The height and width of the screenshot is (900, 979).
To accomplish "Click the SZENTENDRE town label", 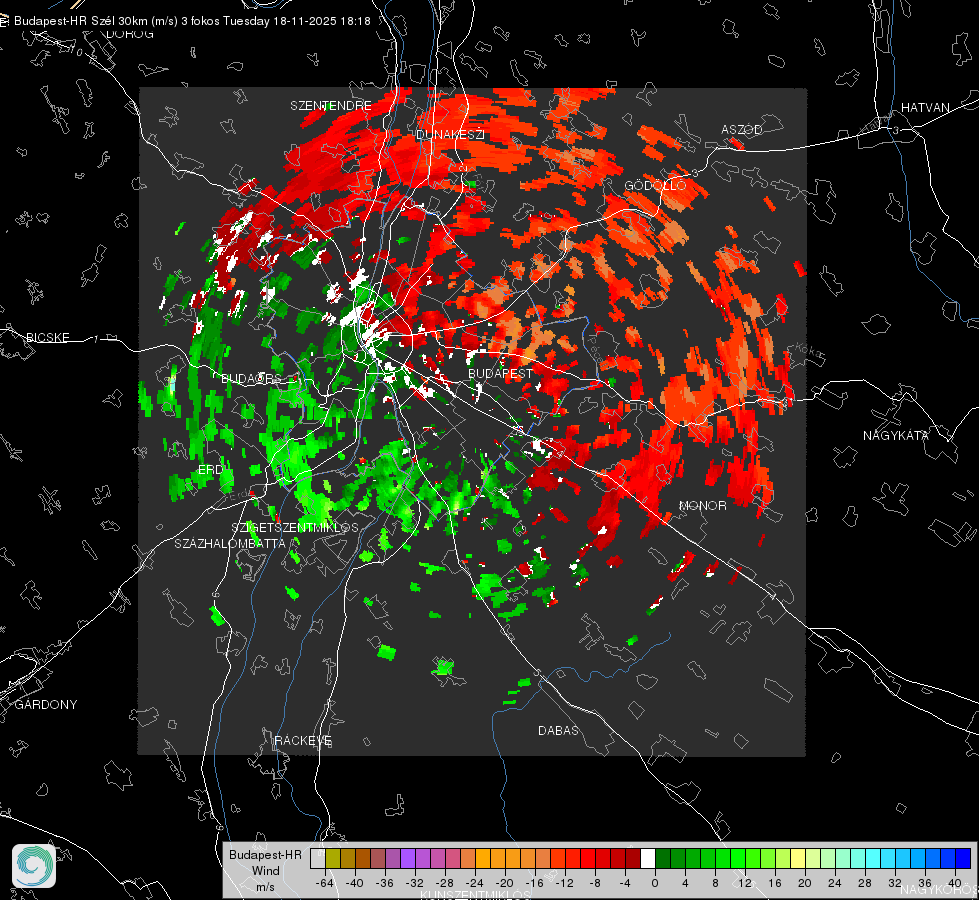I will (x=331, y=106).
